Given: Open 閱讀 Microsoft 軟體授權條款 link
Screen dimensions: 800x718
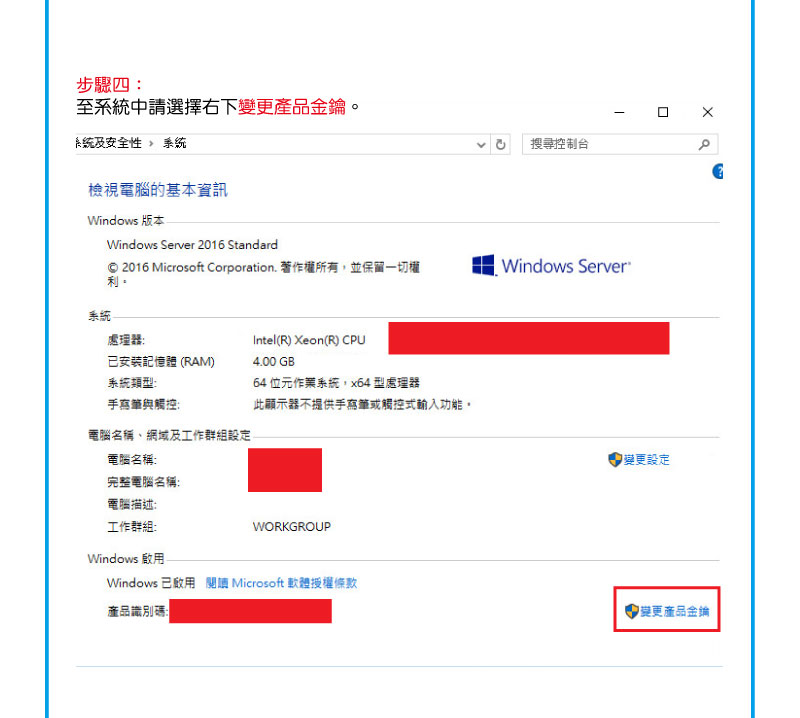Looking at the screenshot, I should [x=281, y=583].
